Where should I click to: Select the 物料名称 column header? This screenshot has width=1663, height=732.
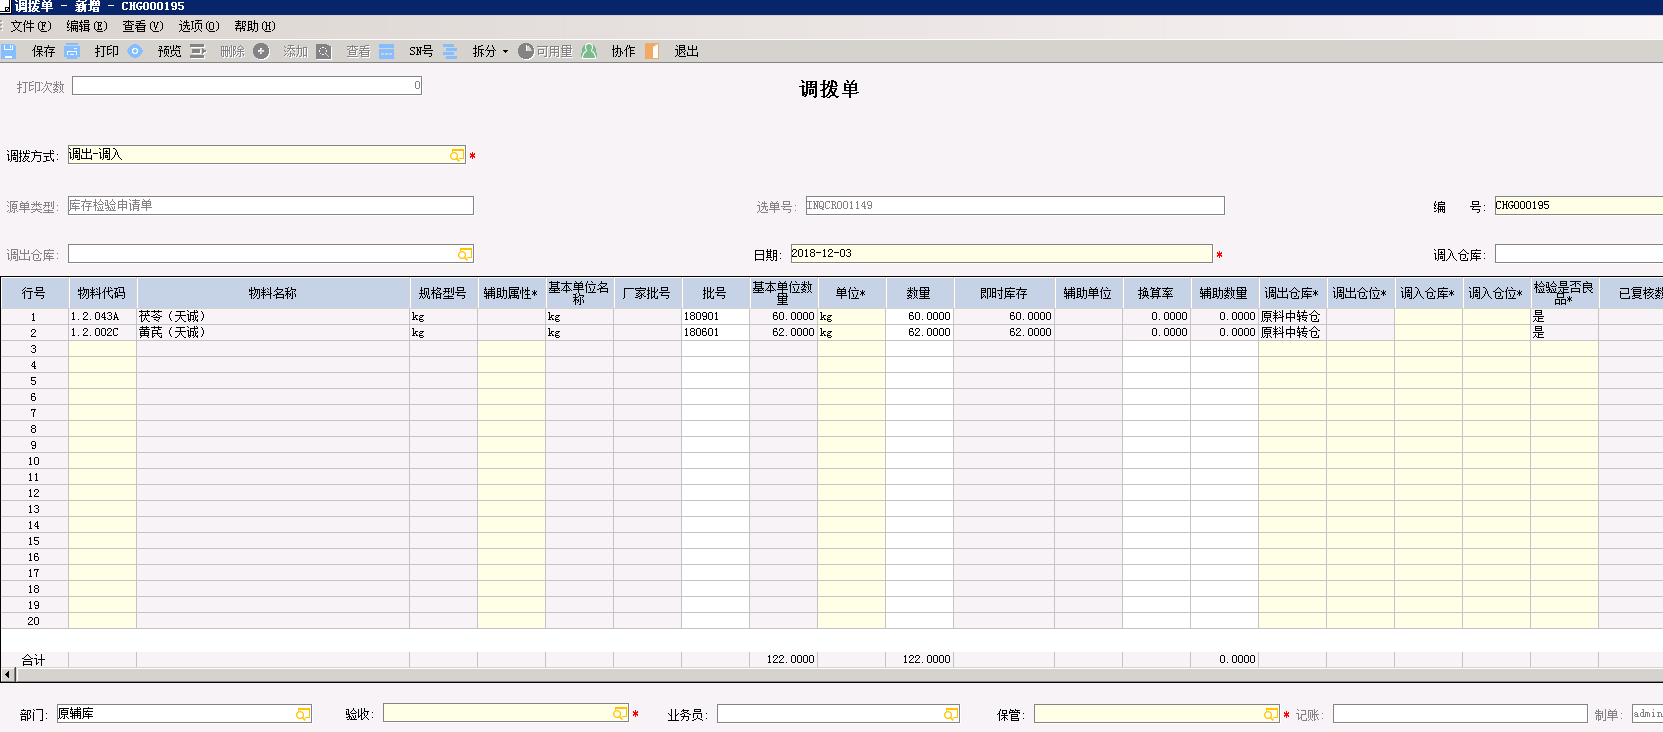(273, 293)
